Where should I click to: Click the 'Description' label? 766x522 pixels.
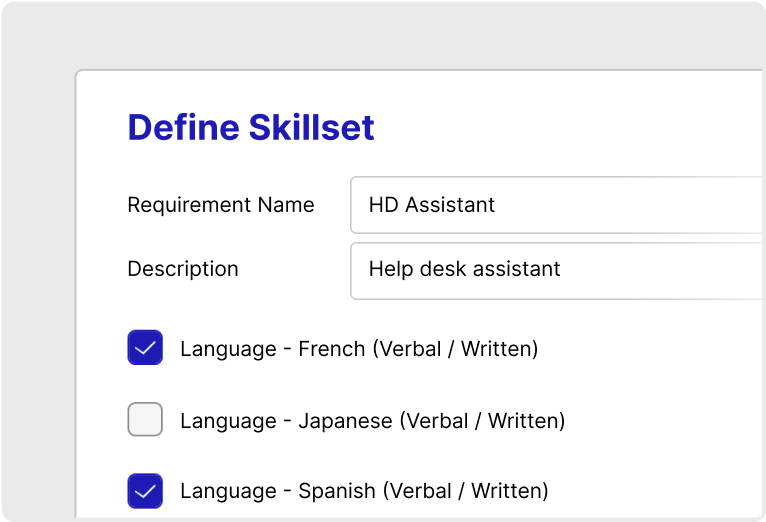pyautogui.click(x=183, y=269)
